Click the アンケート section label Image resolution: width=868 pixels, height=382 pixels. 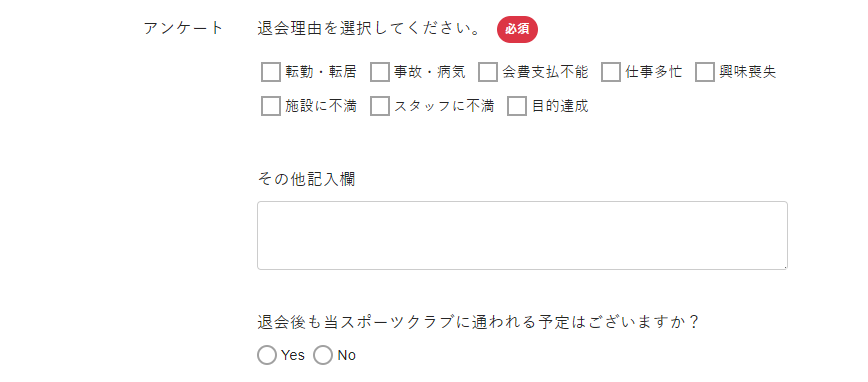pyautogui.click(x=183, y=28)
